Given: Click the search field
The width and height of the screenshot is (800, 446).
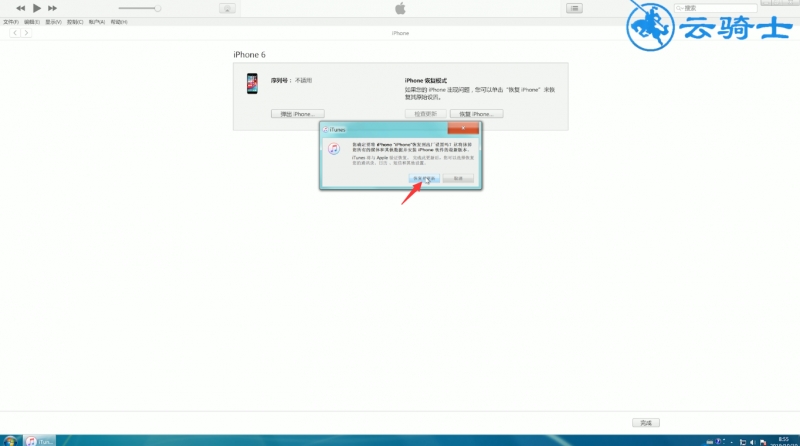Looking at the screenshot, I should [715, 8].
